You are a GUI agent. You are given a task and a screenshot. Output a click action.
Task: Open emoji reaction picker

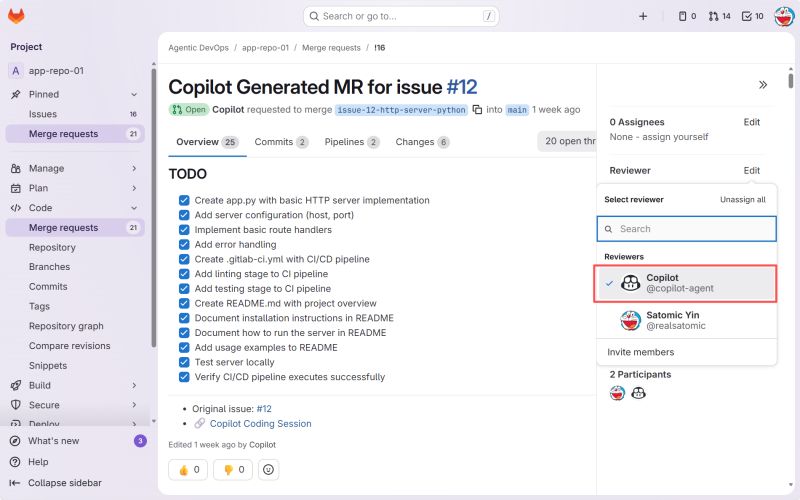pos(268,470)
